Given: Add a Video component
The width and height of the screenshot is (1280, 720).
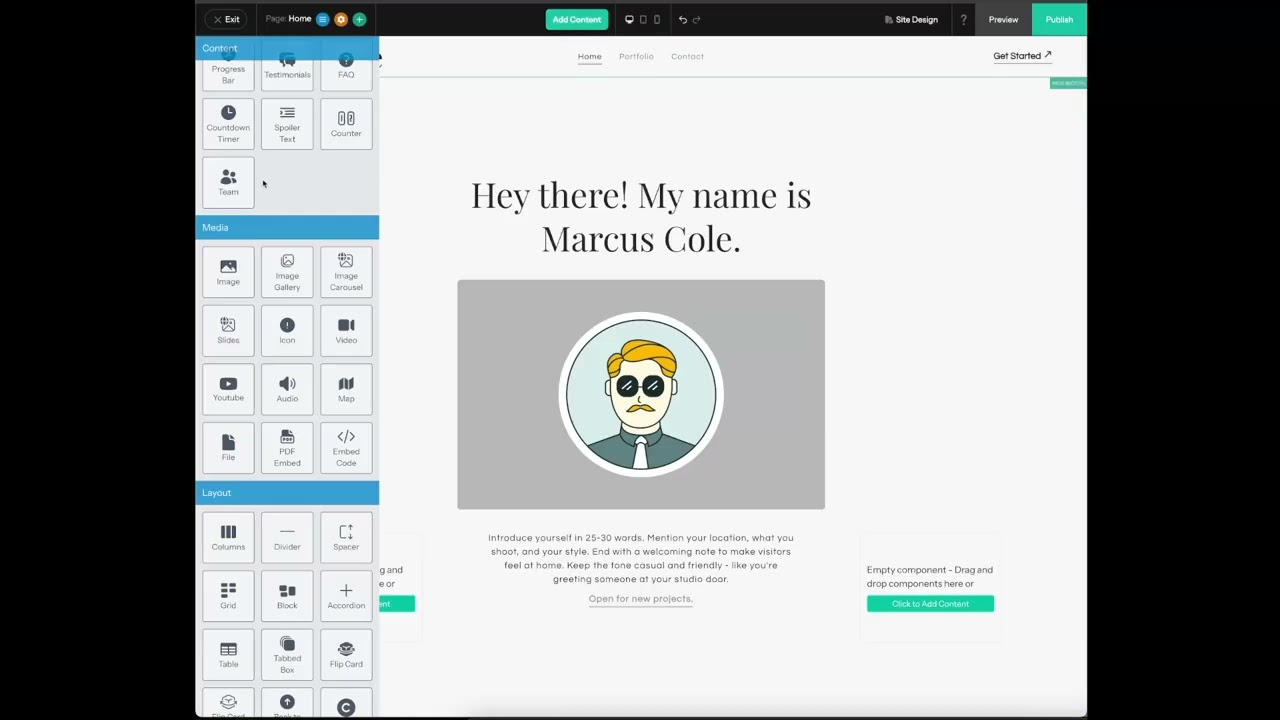Looking at the screenshot, I should tap(346, 331).
